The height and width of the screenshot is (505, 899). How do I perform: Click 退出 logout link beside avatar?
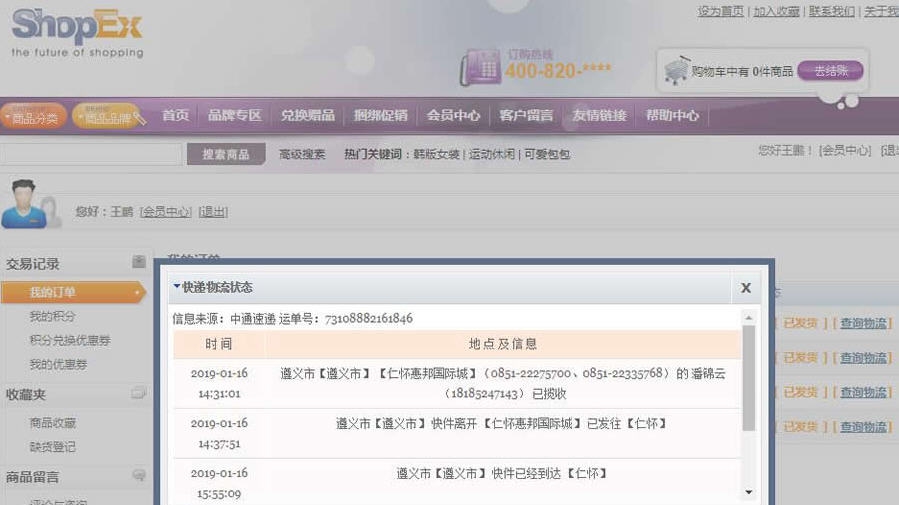213,212
